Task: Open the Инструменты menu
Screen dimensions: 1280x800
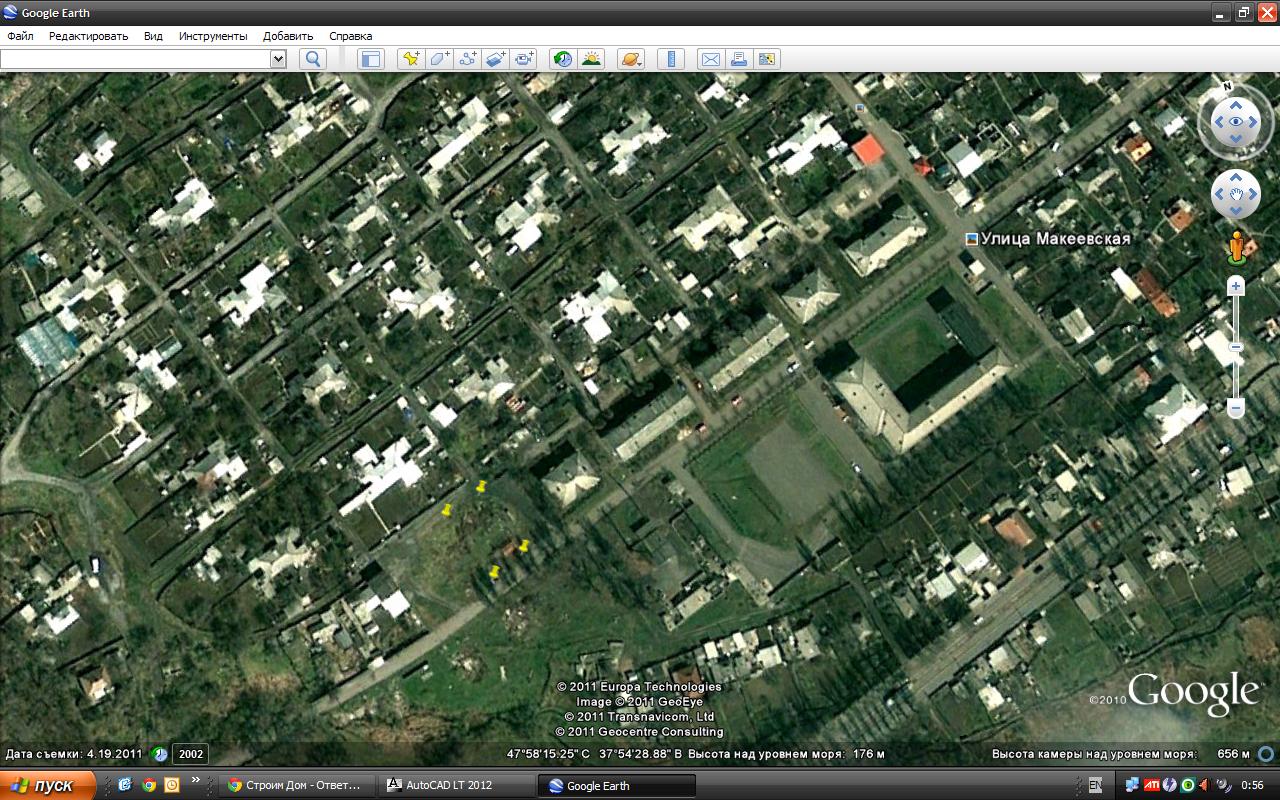Action: tap(213, 36)
